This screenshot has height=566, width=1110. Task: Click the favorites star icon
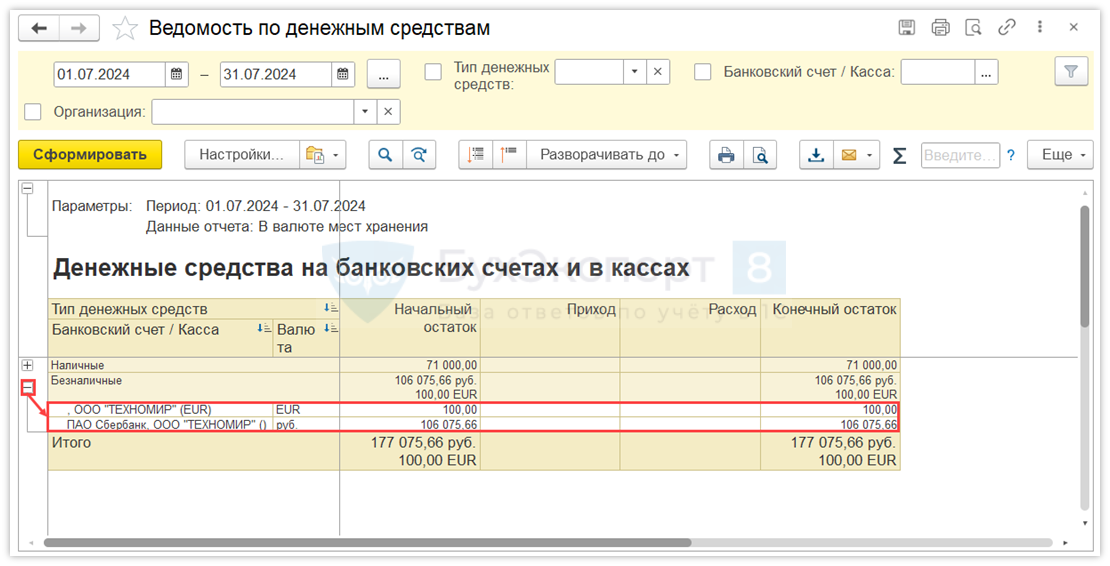coord(125,28)
